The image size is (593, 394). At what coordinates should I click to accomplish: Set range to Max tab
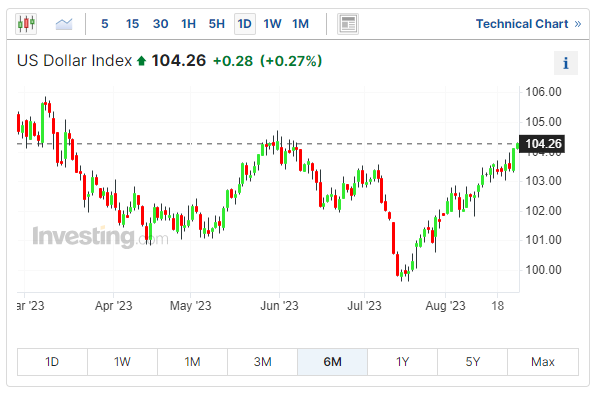[543, 362]
